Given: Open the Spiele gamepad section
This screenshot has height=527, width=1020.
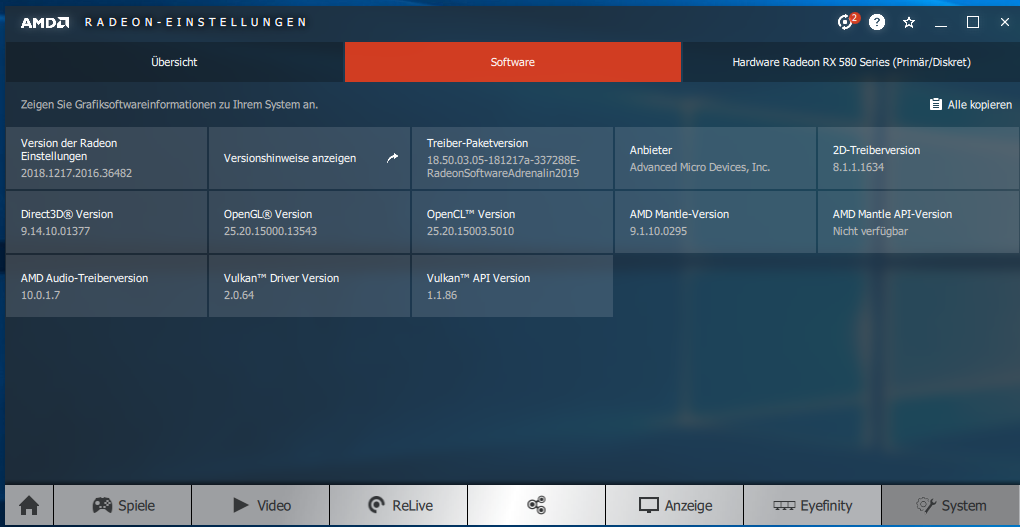Looking at the screenshot, I should pyautogui.click(x=123, y=506).
